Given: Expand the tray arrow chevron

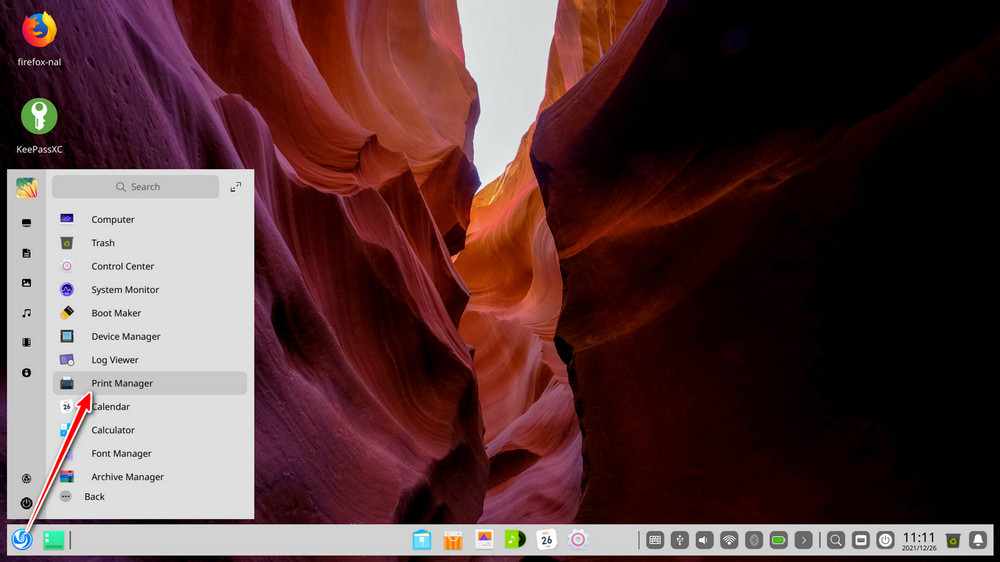Looking at the screenshot, I should click(804, 540).
